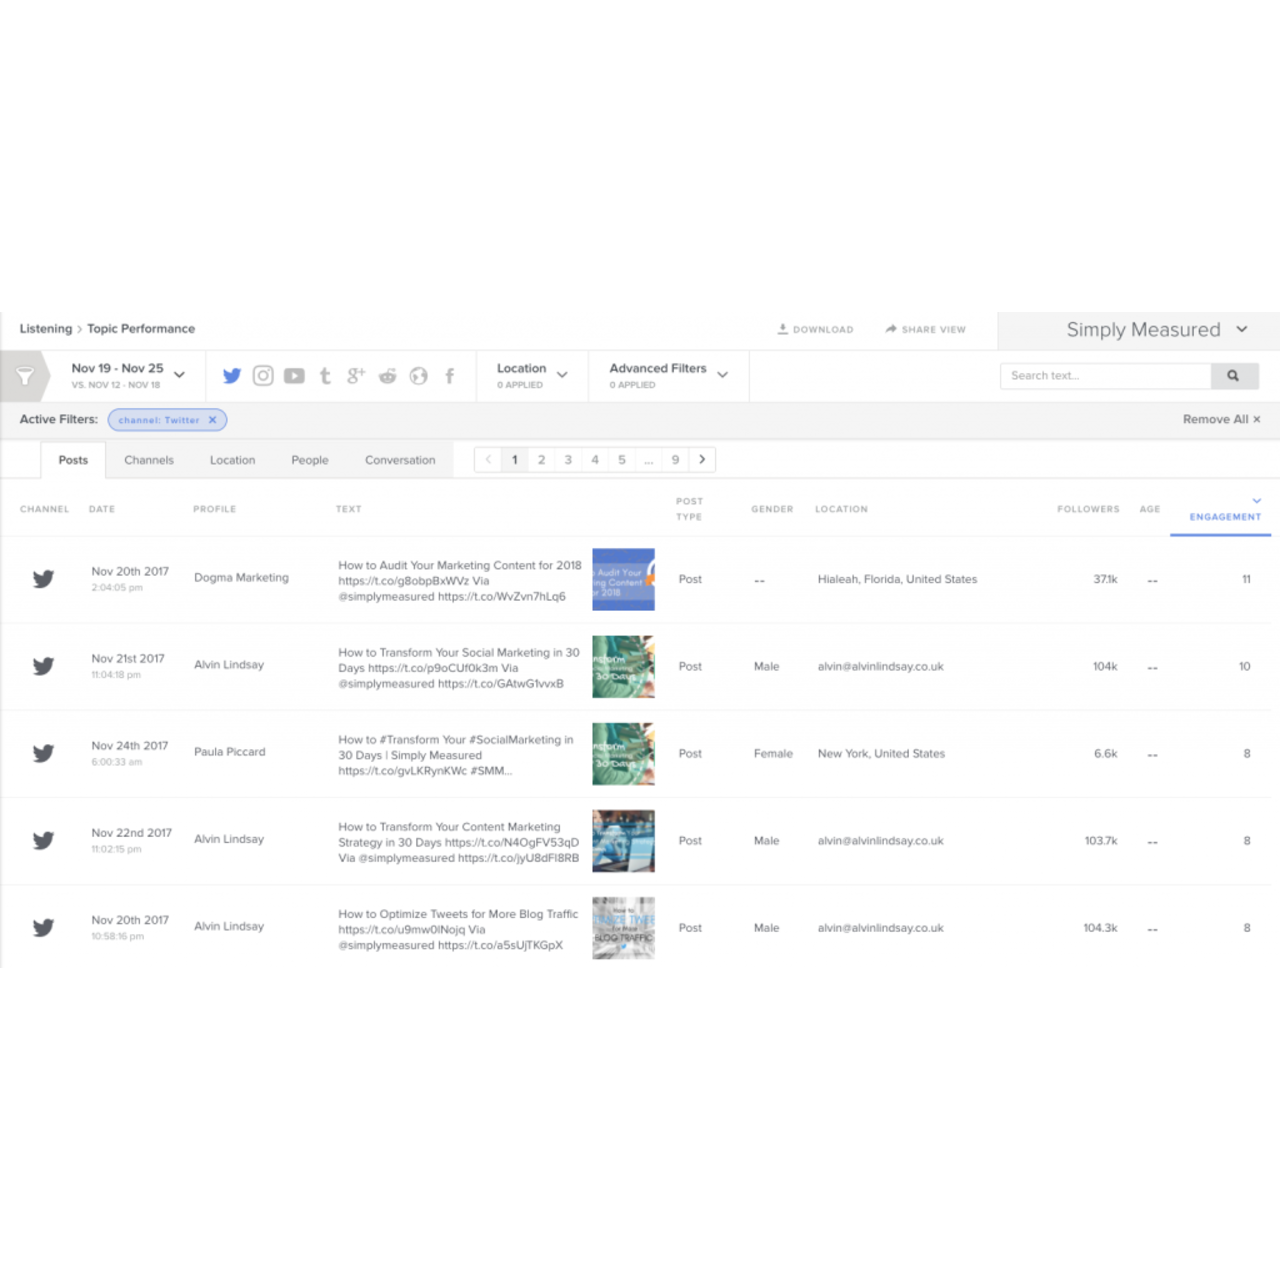Select the Reddit channel icon
The width and height of the screenshot is (1280, 1280).
coord(387,375)
